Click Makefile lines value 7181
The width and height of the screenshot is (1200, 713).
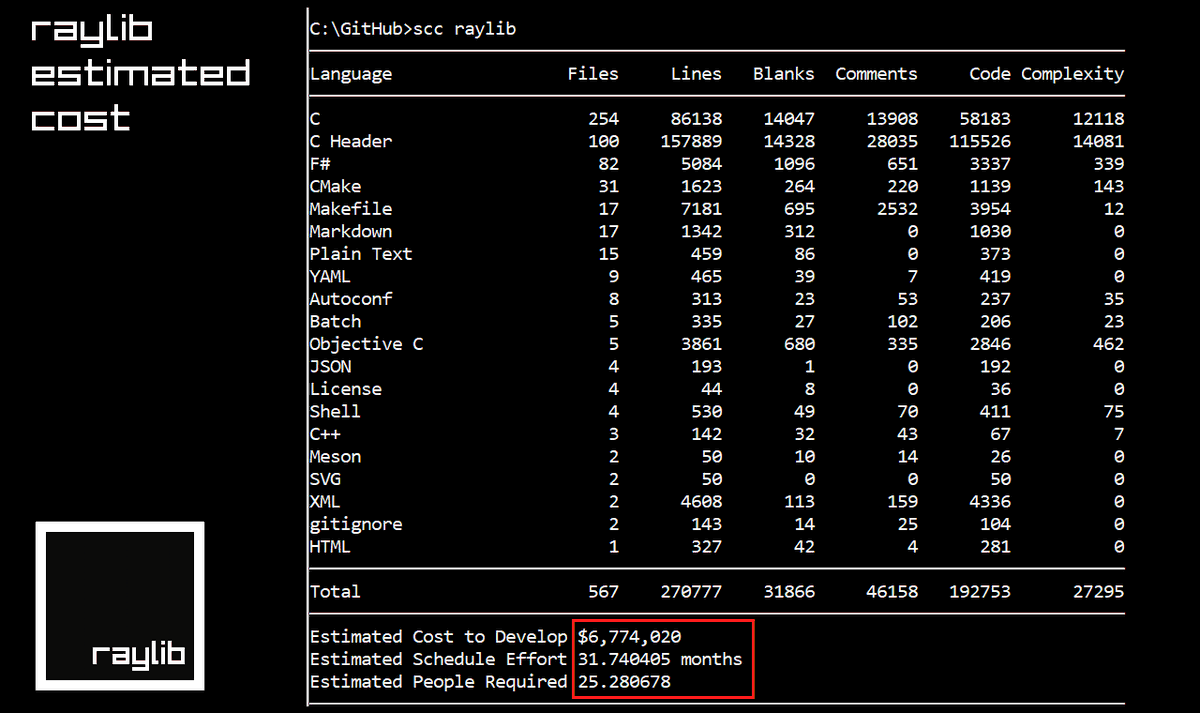701,209
